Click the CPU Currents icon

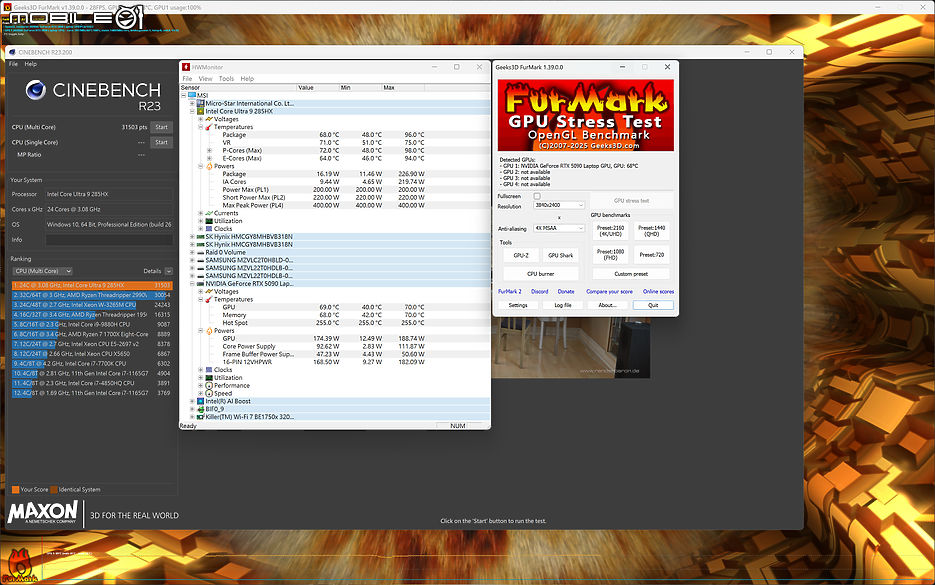point(209,213)
